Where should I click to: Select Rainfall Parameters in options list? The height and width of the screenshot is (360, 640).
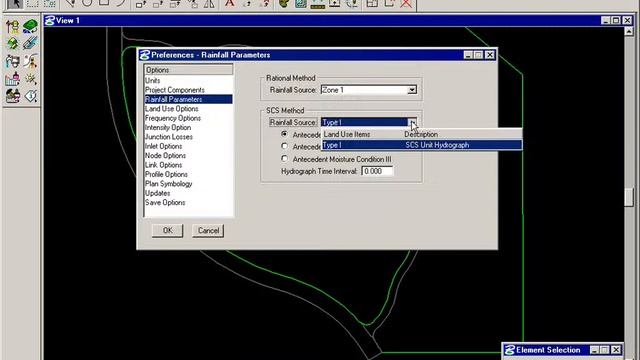[189, 99]
